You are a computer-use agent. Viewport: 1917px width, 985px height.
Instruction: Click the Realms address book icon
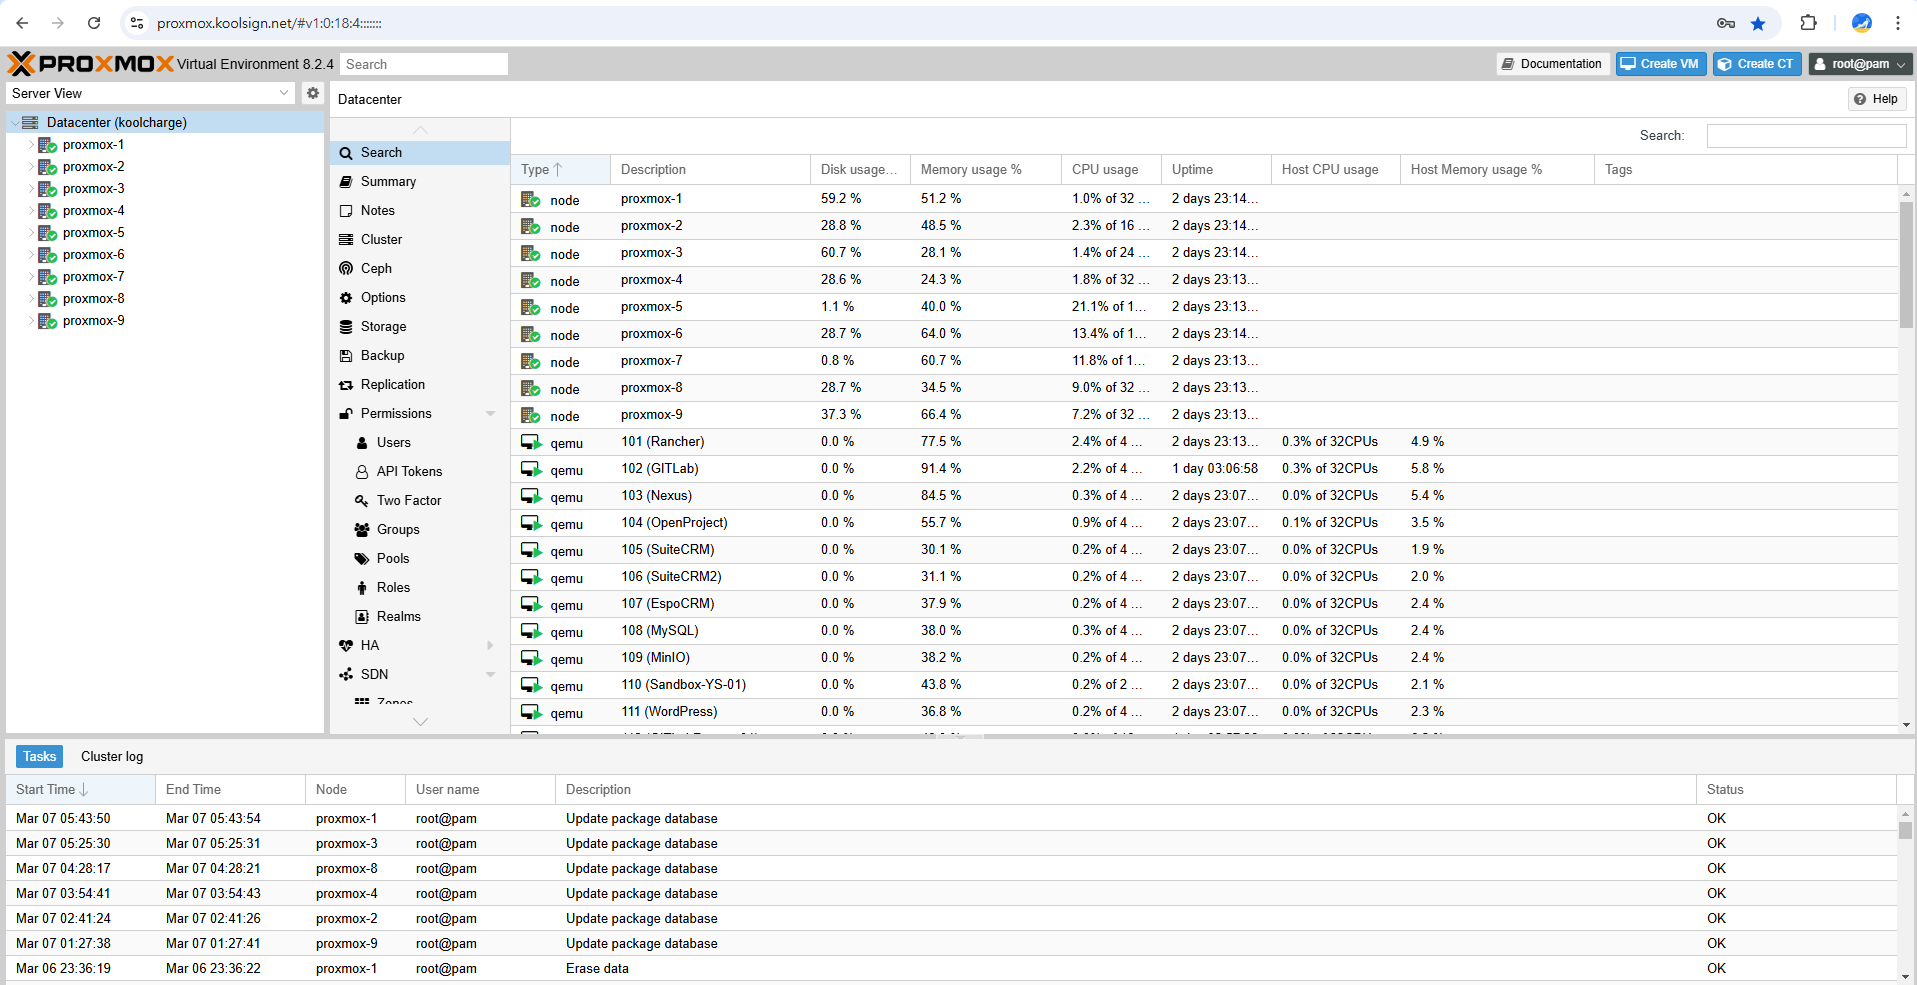click(x=362, y=617)
